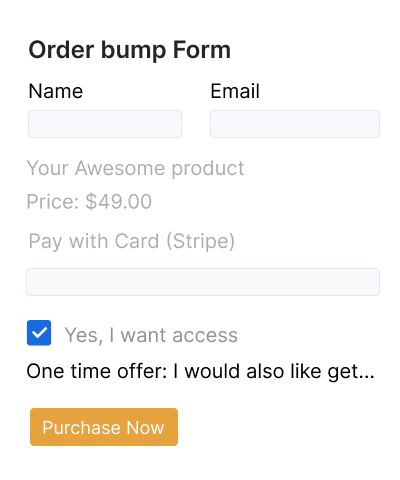This screenshot has height=480, width=400.
Task: Focus the Name input field
Action: point(105,124)
